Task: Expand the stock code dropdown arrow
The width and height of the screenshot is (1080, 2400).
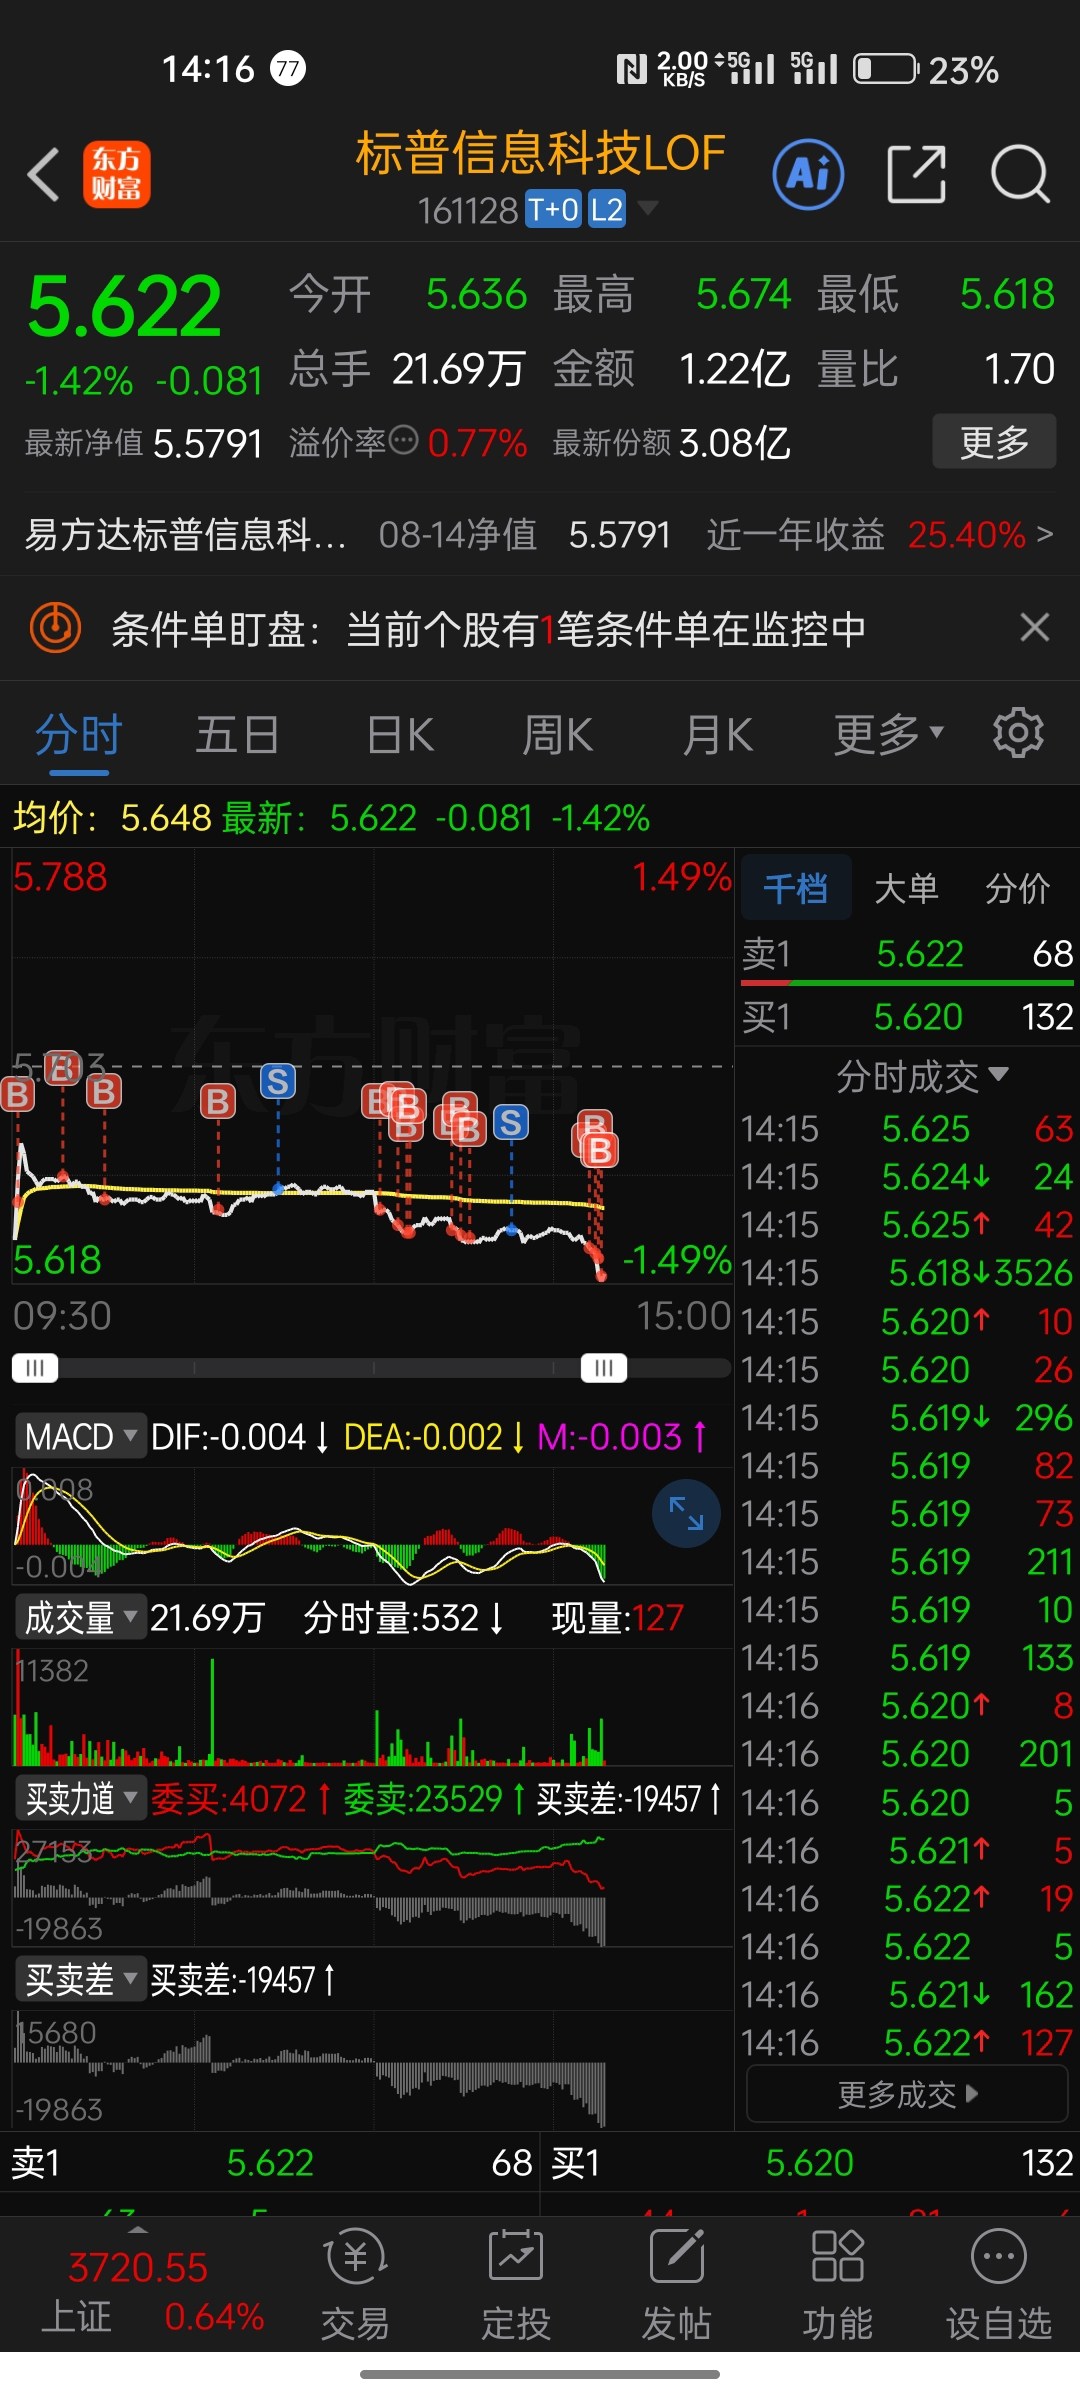Action: pos(648,208)
